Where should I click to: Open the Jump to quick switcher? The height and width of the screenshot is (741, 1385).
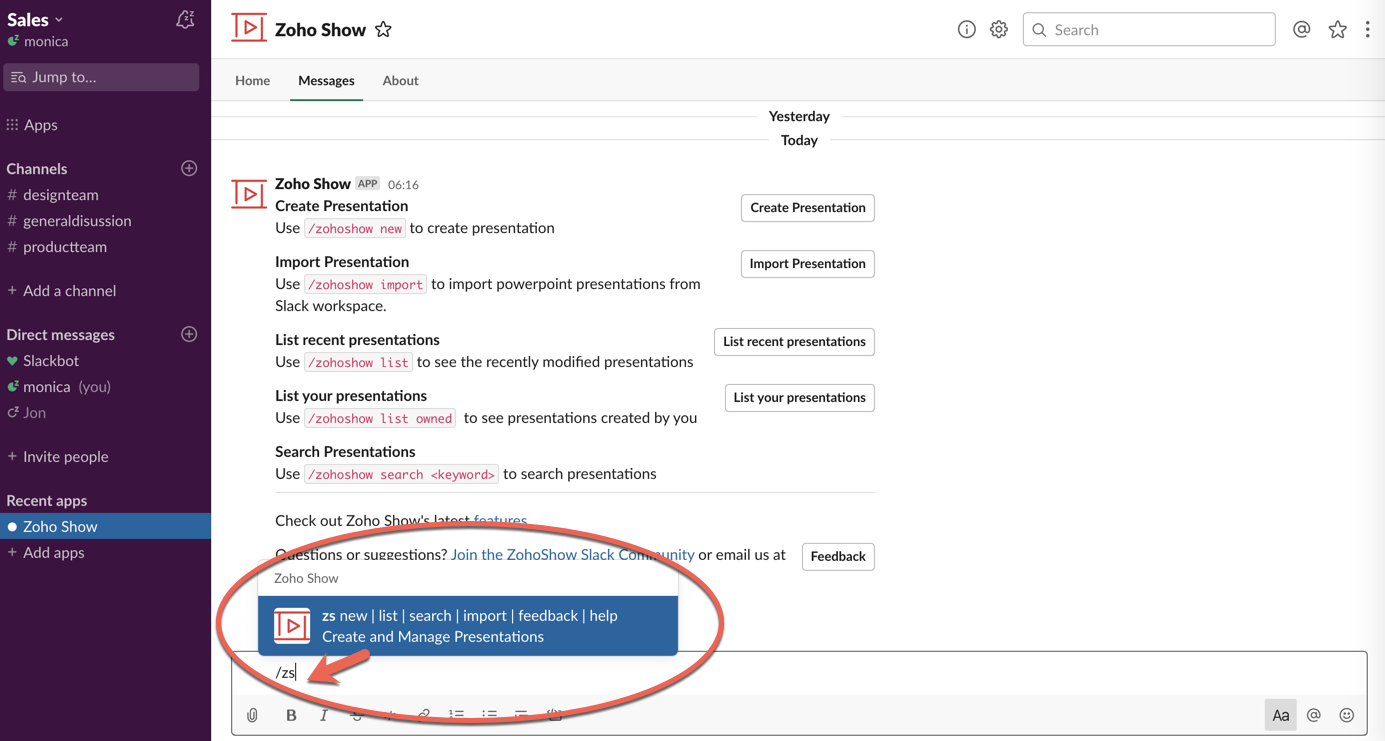(x=101, y=77)
